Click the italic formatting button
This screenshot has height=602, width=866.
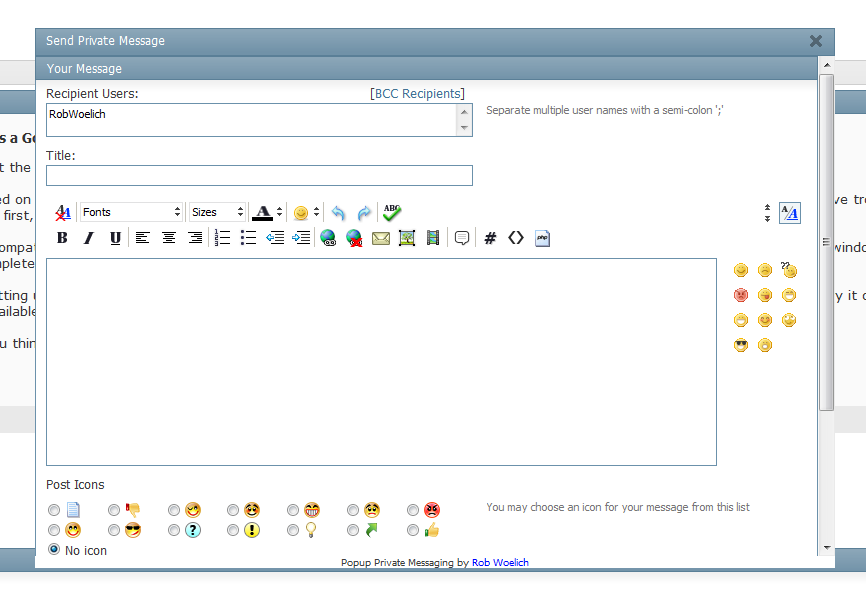pyautogui.click(x=88, y=238)
